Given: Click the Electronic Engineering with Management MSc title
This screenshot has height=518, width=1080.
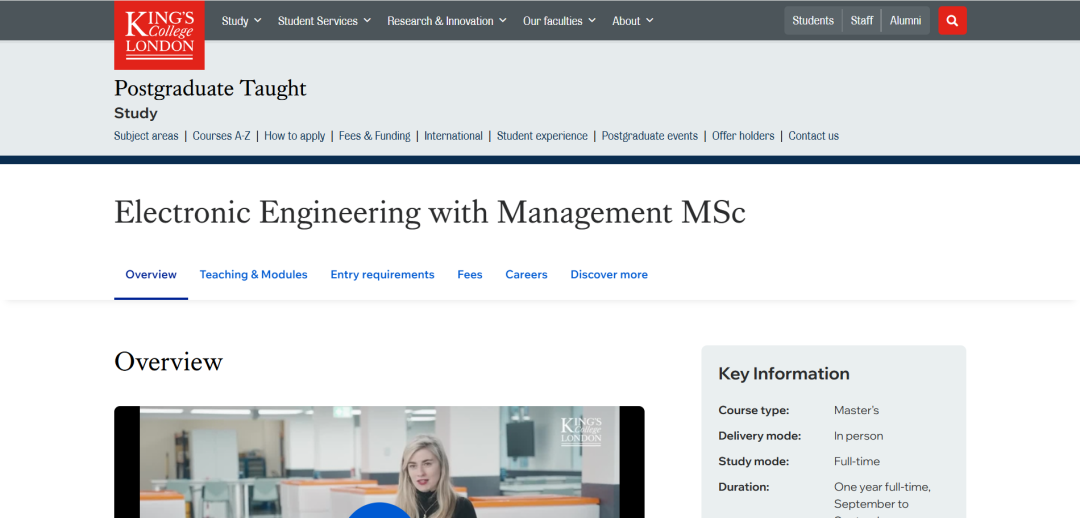Looking at the screenshot, I should tap(430, 212).
